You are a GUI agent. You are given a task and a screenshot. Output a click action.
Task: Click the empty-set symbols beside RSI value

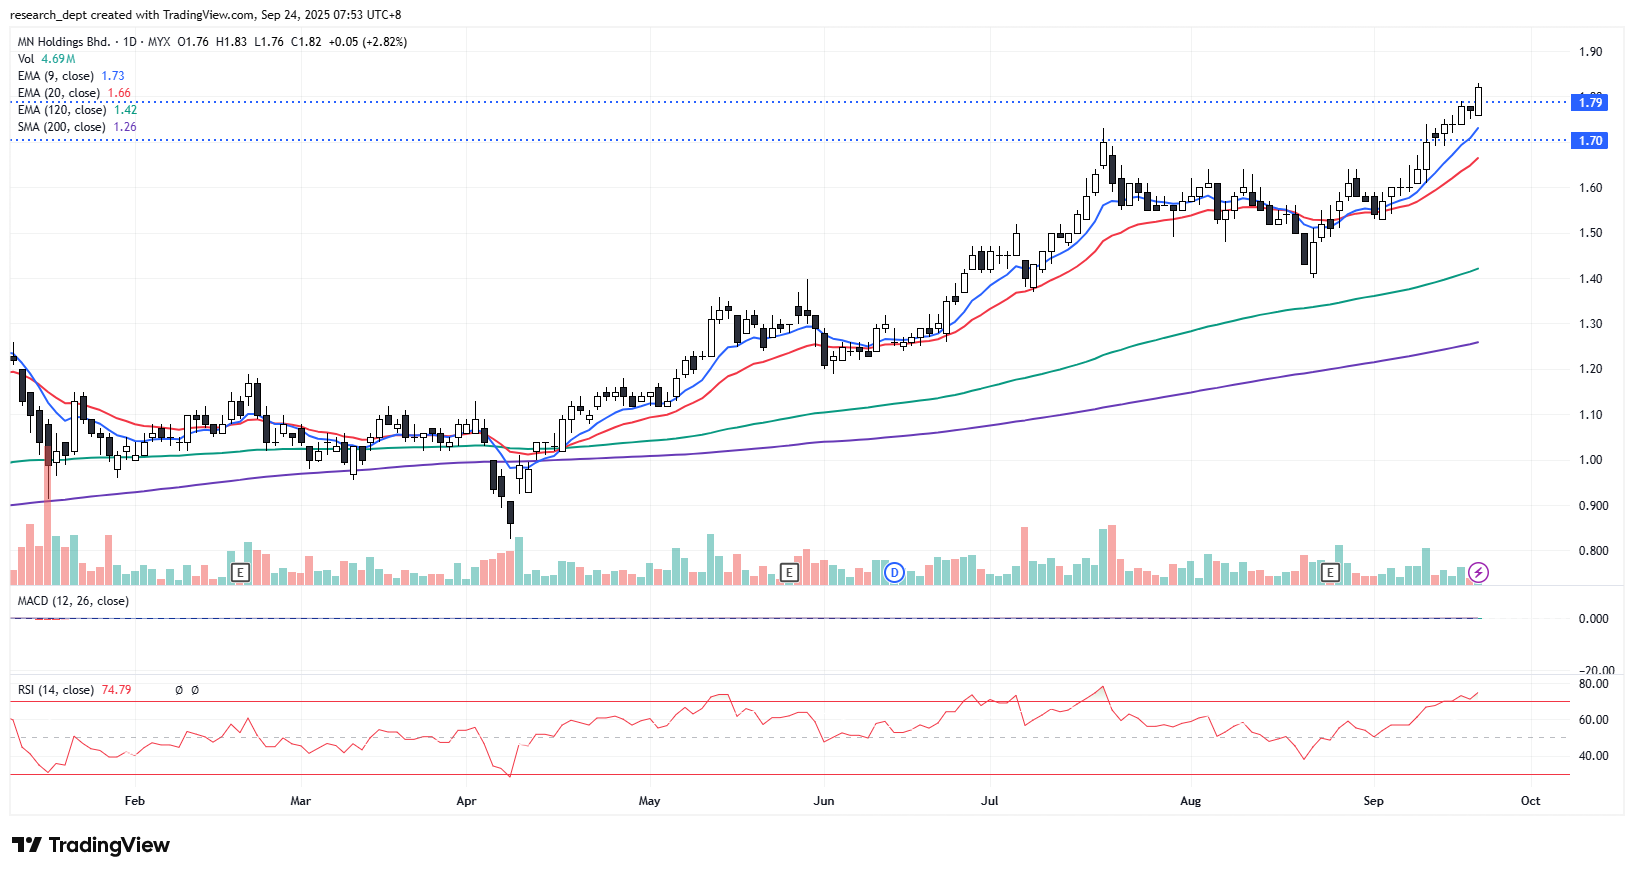[186, 690]
